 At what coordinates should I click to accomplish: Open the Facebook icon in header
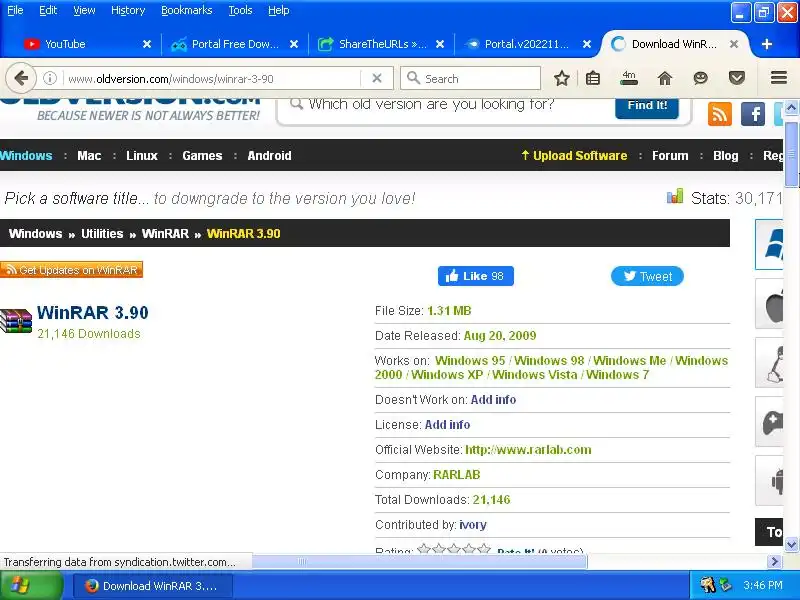[753, 114]
